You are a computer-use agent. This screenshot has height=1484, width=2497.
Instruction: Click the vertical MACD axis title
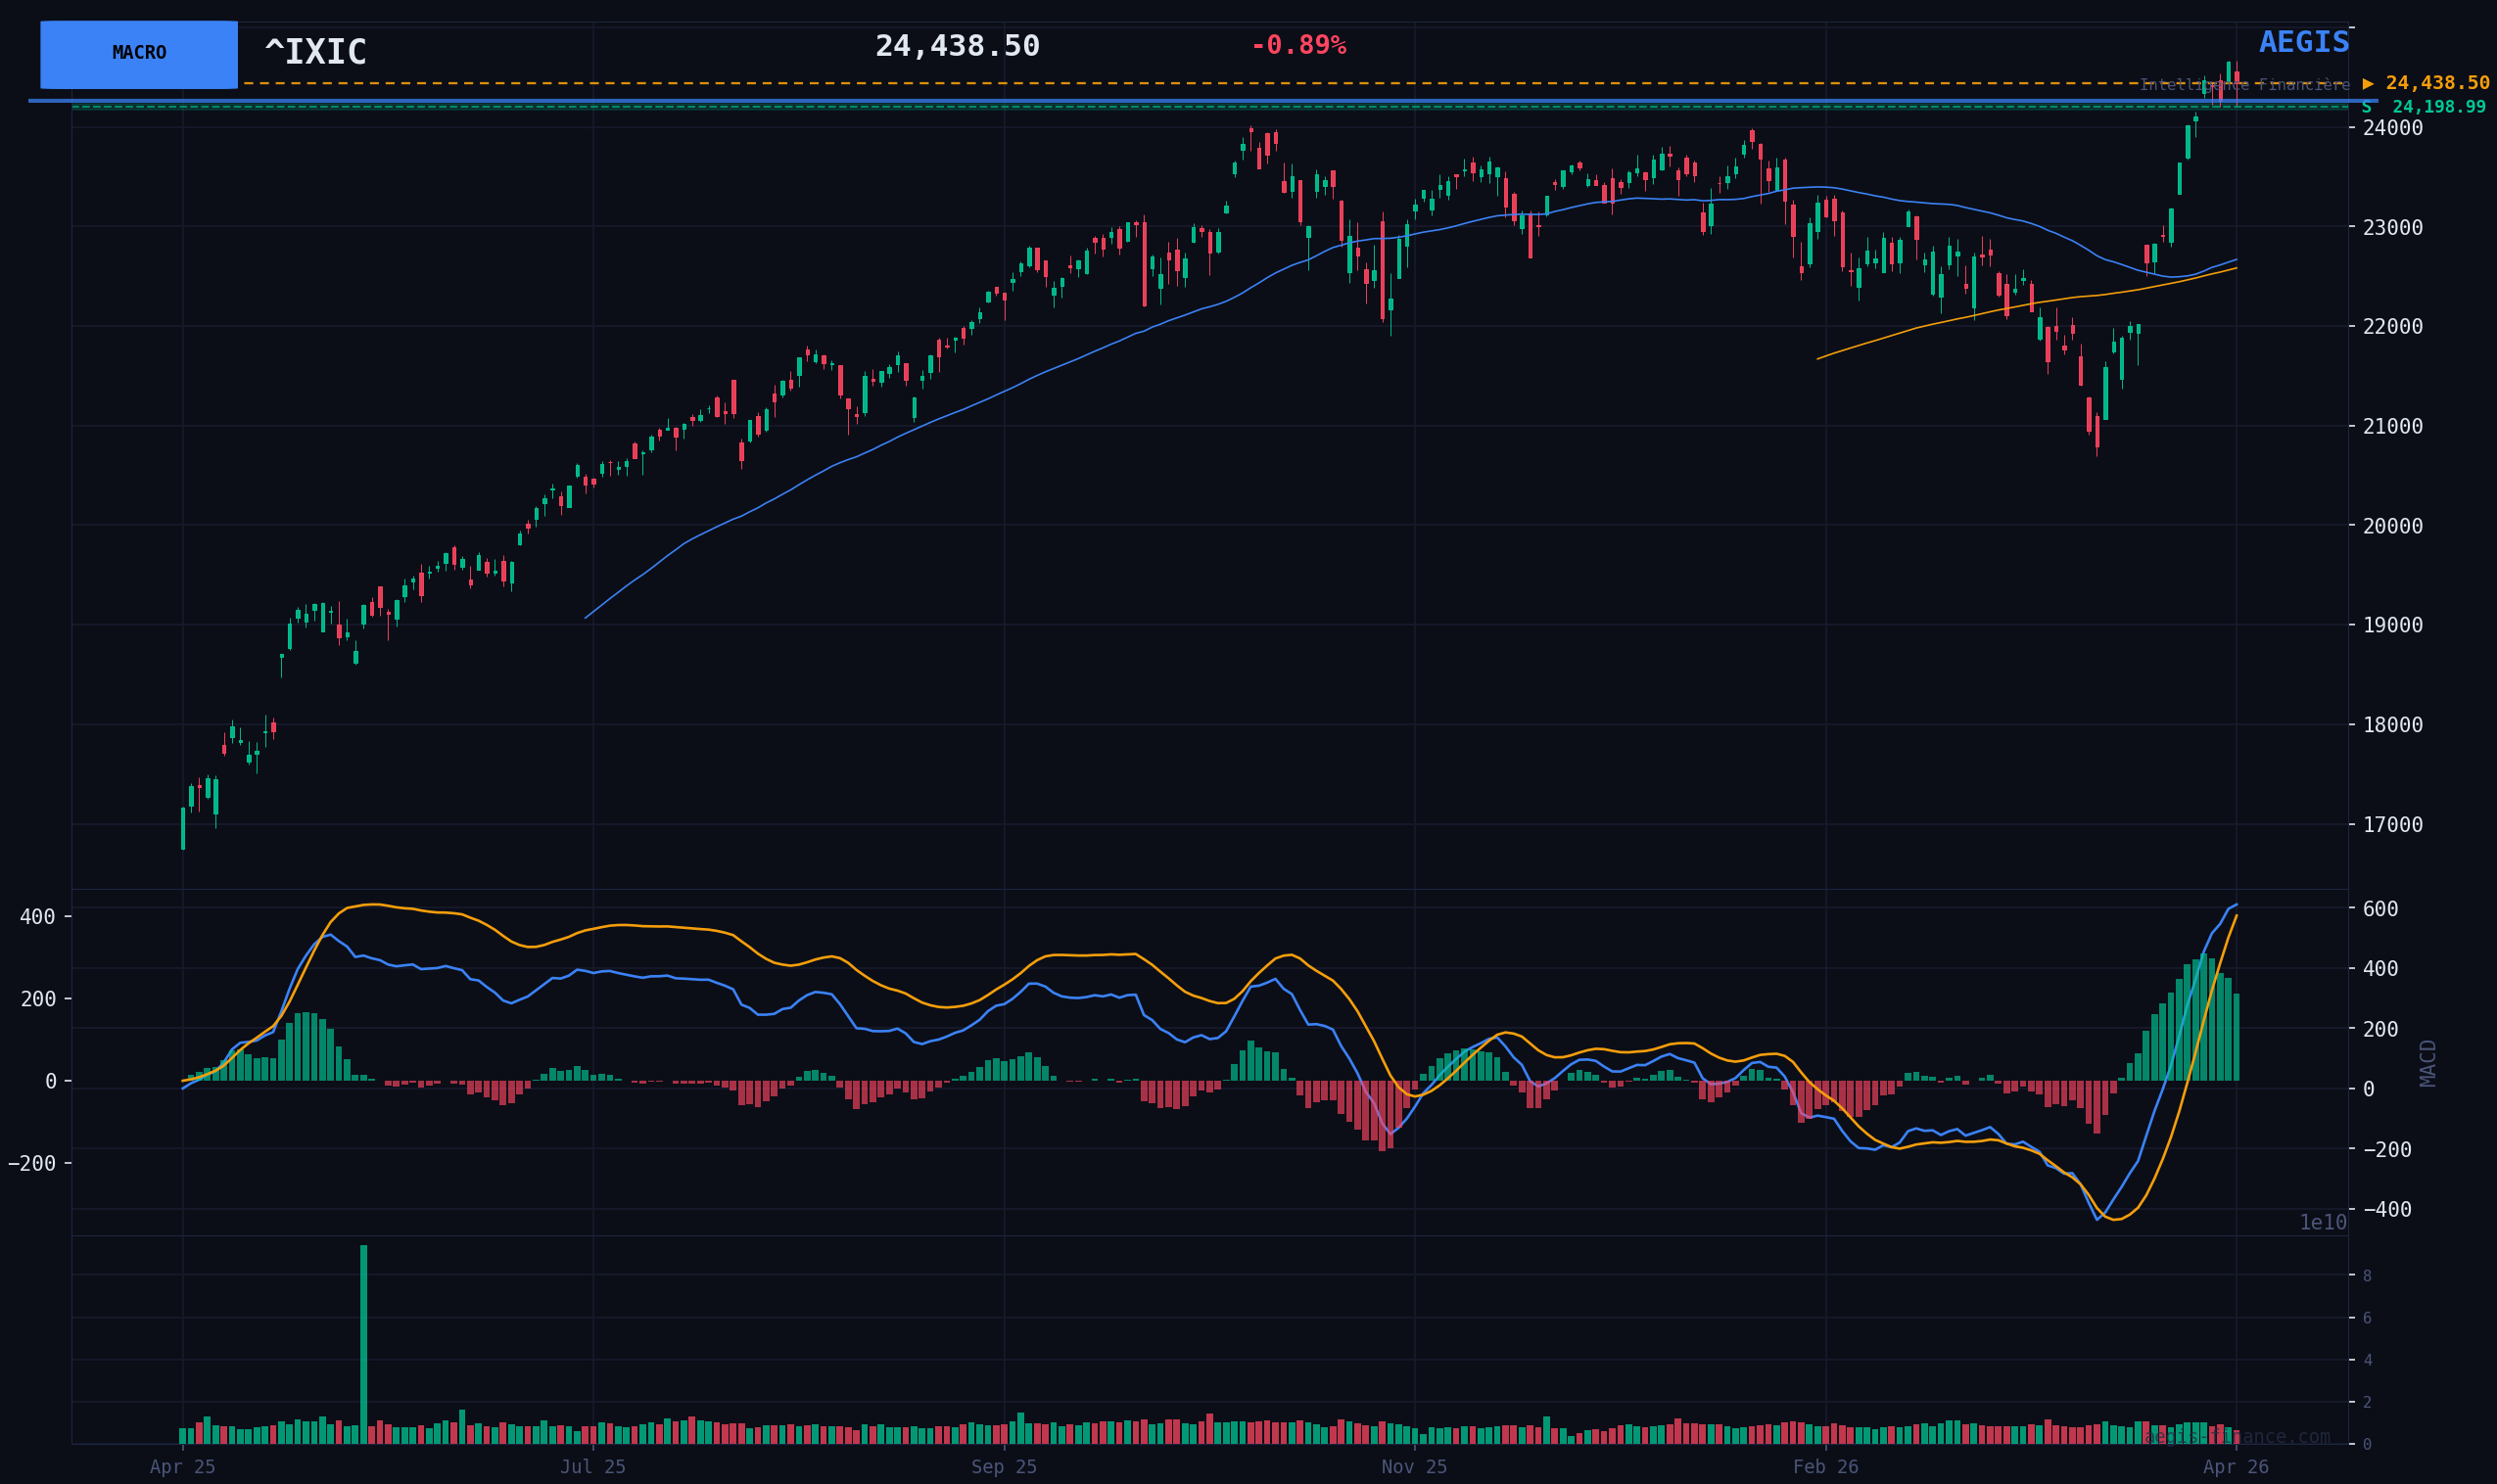[x=2428, y=1063]
